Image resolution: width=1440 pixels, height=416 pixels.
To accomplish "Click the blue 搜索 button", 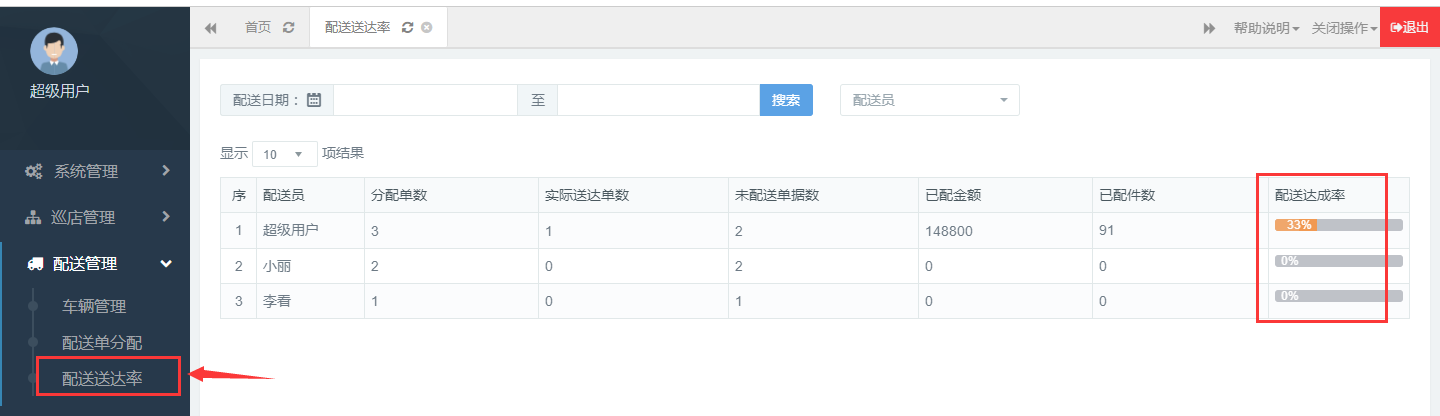I will [x=786, y=100].
